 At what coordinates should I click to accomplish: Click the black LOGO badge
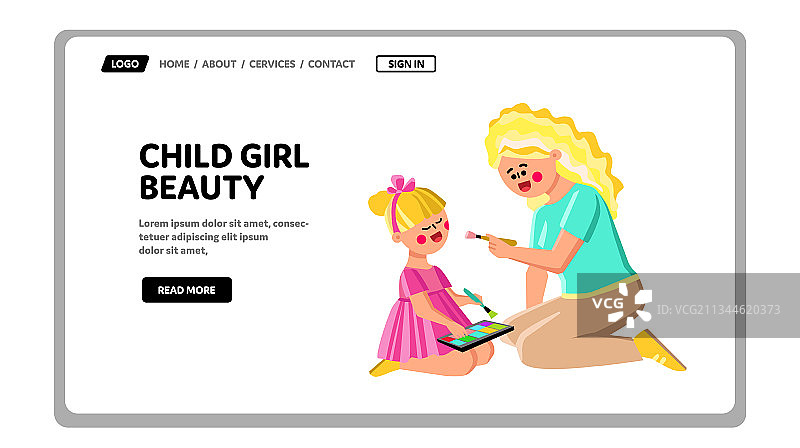click(125, 64)
